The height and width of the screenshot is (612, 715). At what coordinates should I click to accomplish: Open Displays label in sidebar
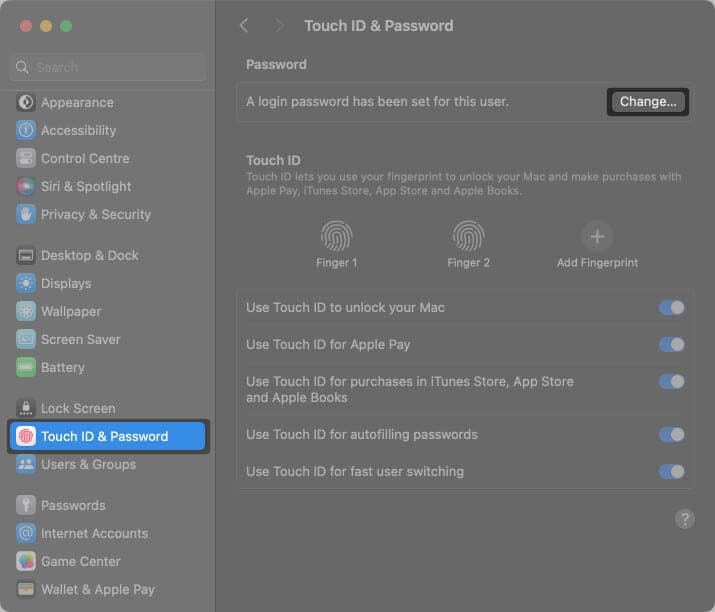66,284
